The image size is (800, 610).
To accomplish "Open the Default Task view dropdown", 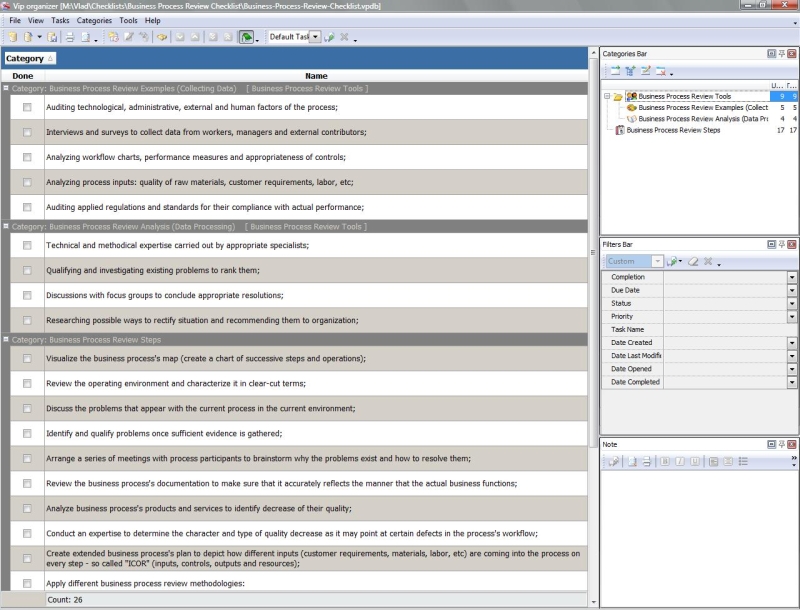I will 315,37.
